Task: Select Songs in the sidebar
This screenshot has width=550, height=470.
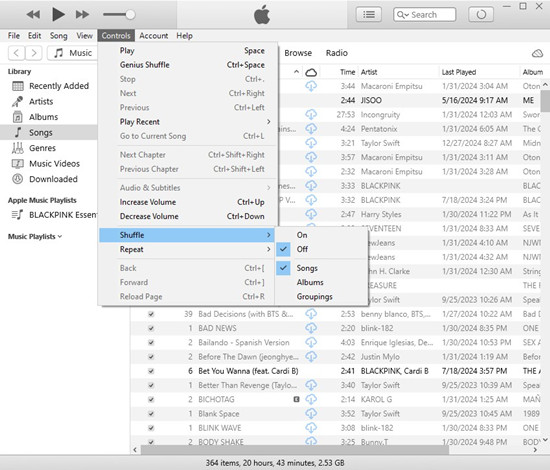Action: (48, 133)
